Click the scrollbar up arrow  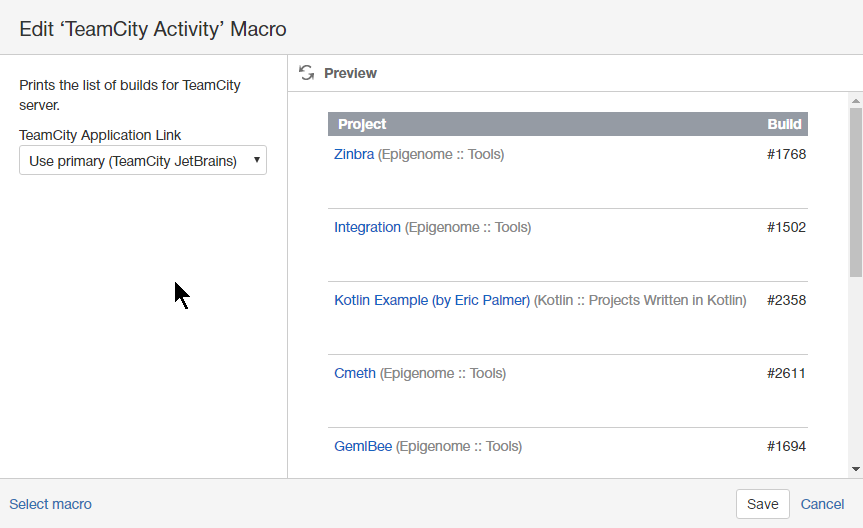pos(855,100)
